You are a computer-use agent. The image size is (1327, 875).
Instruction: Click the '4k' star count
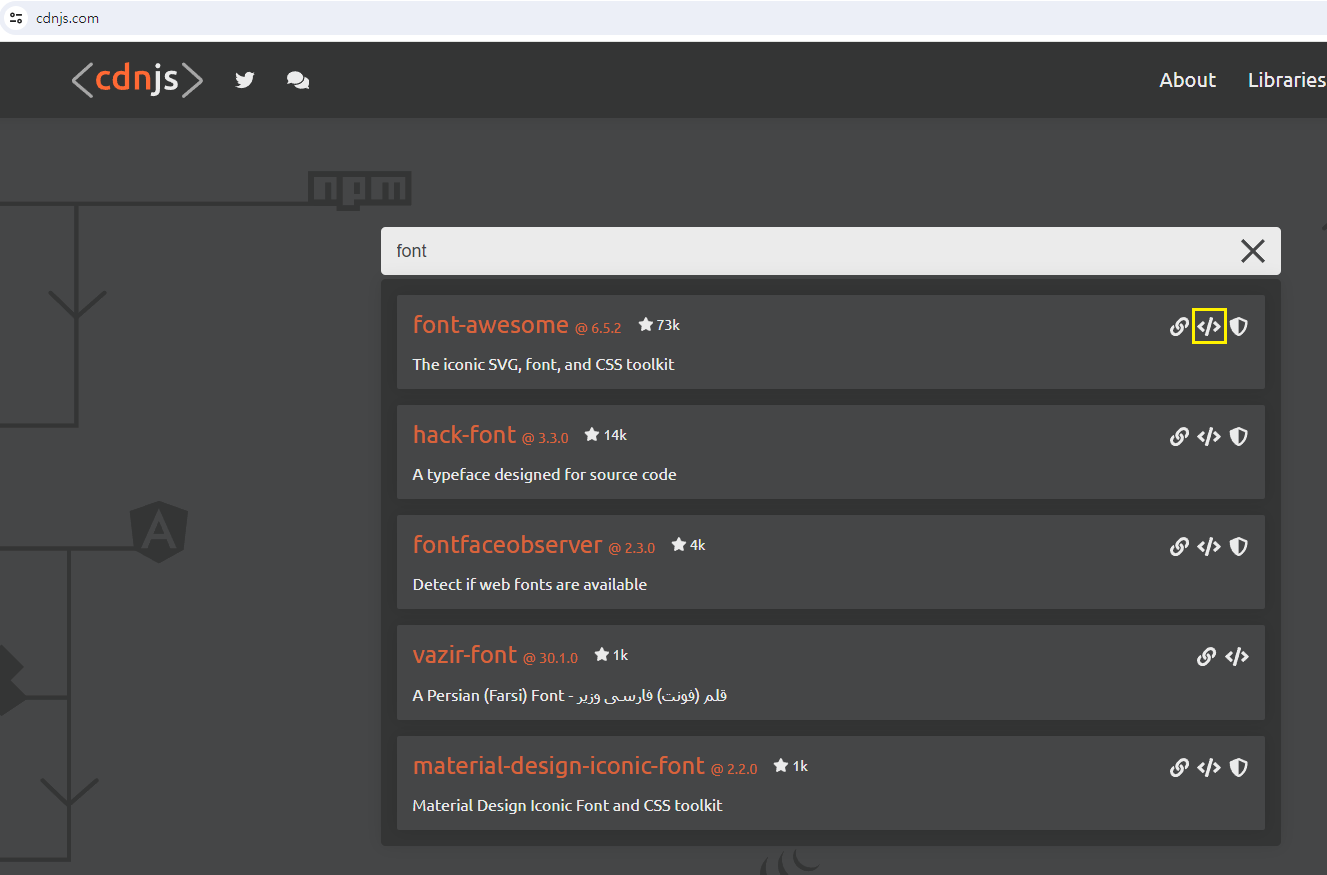tap(698, 545)
